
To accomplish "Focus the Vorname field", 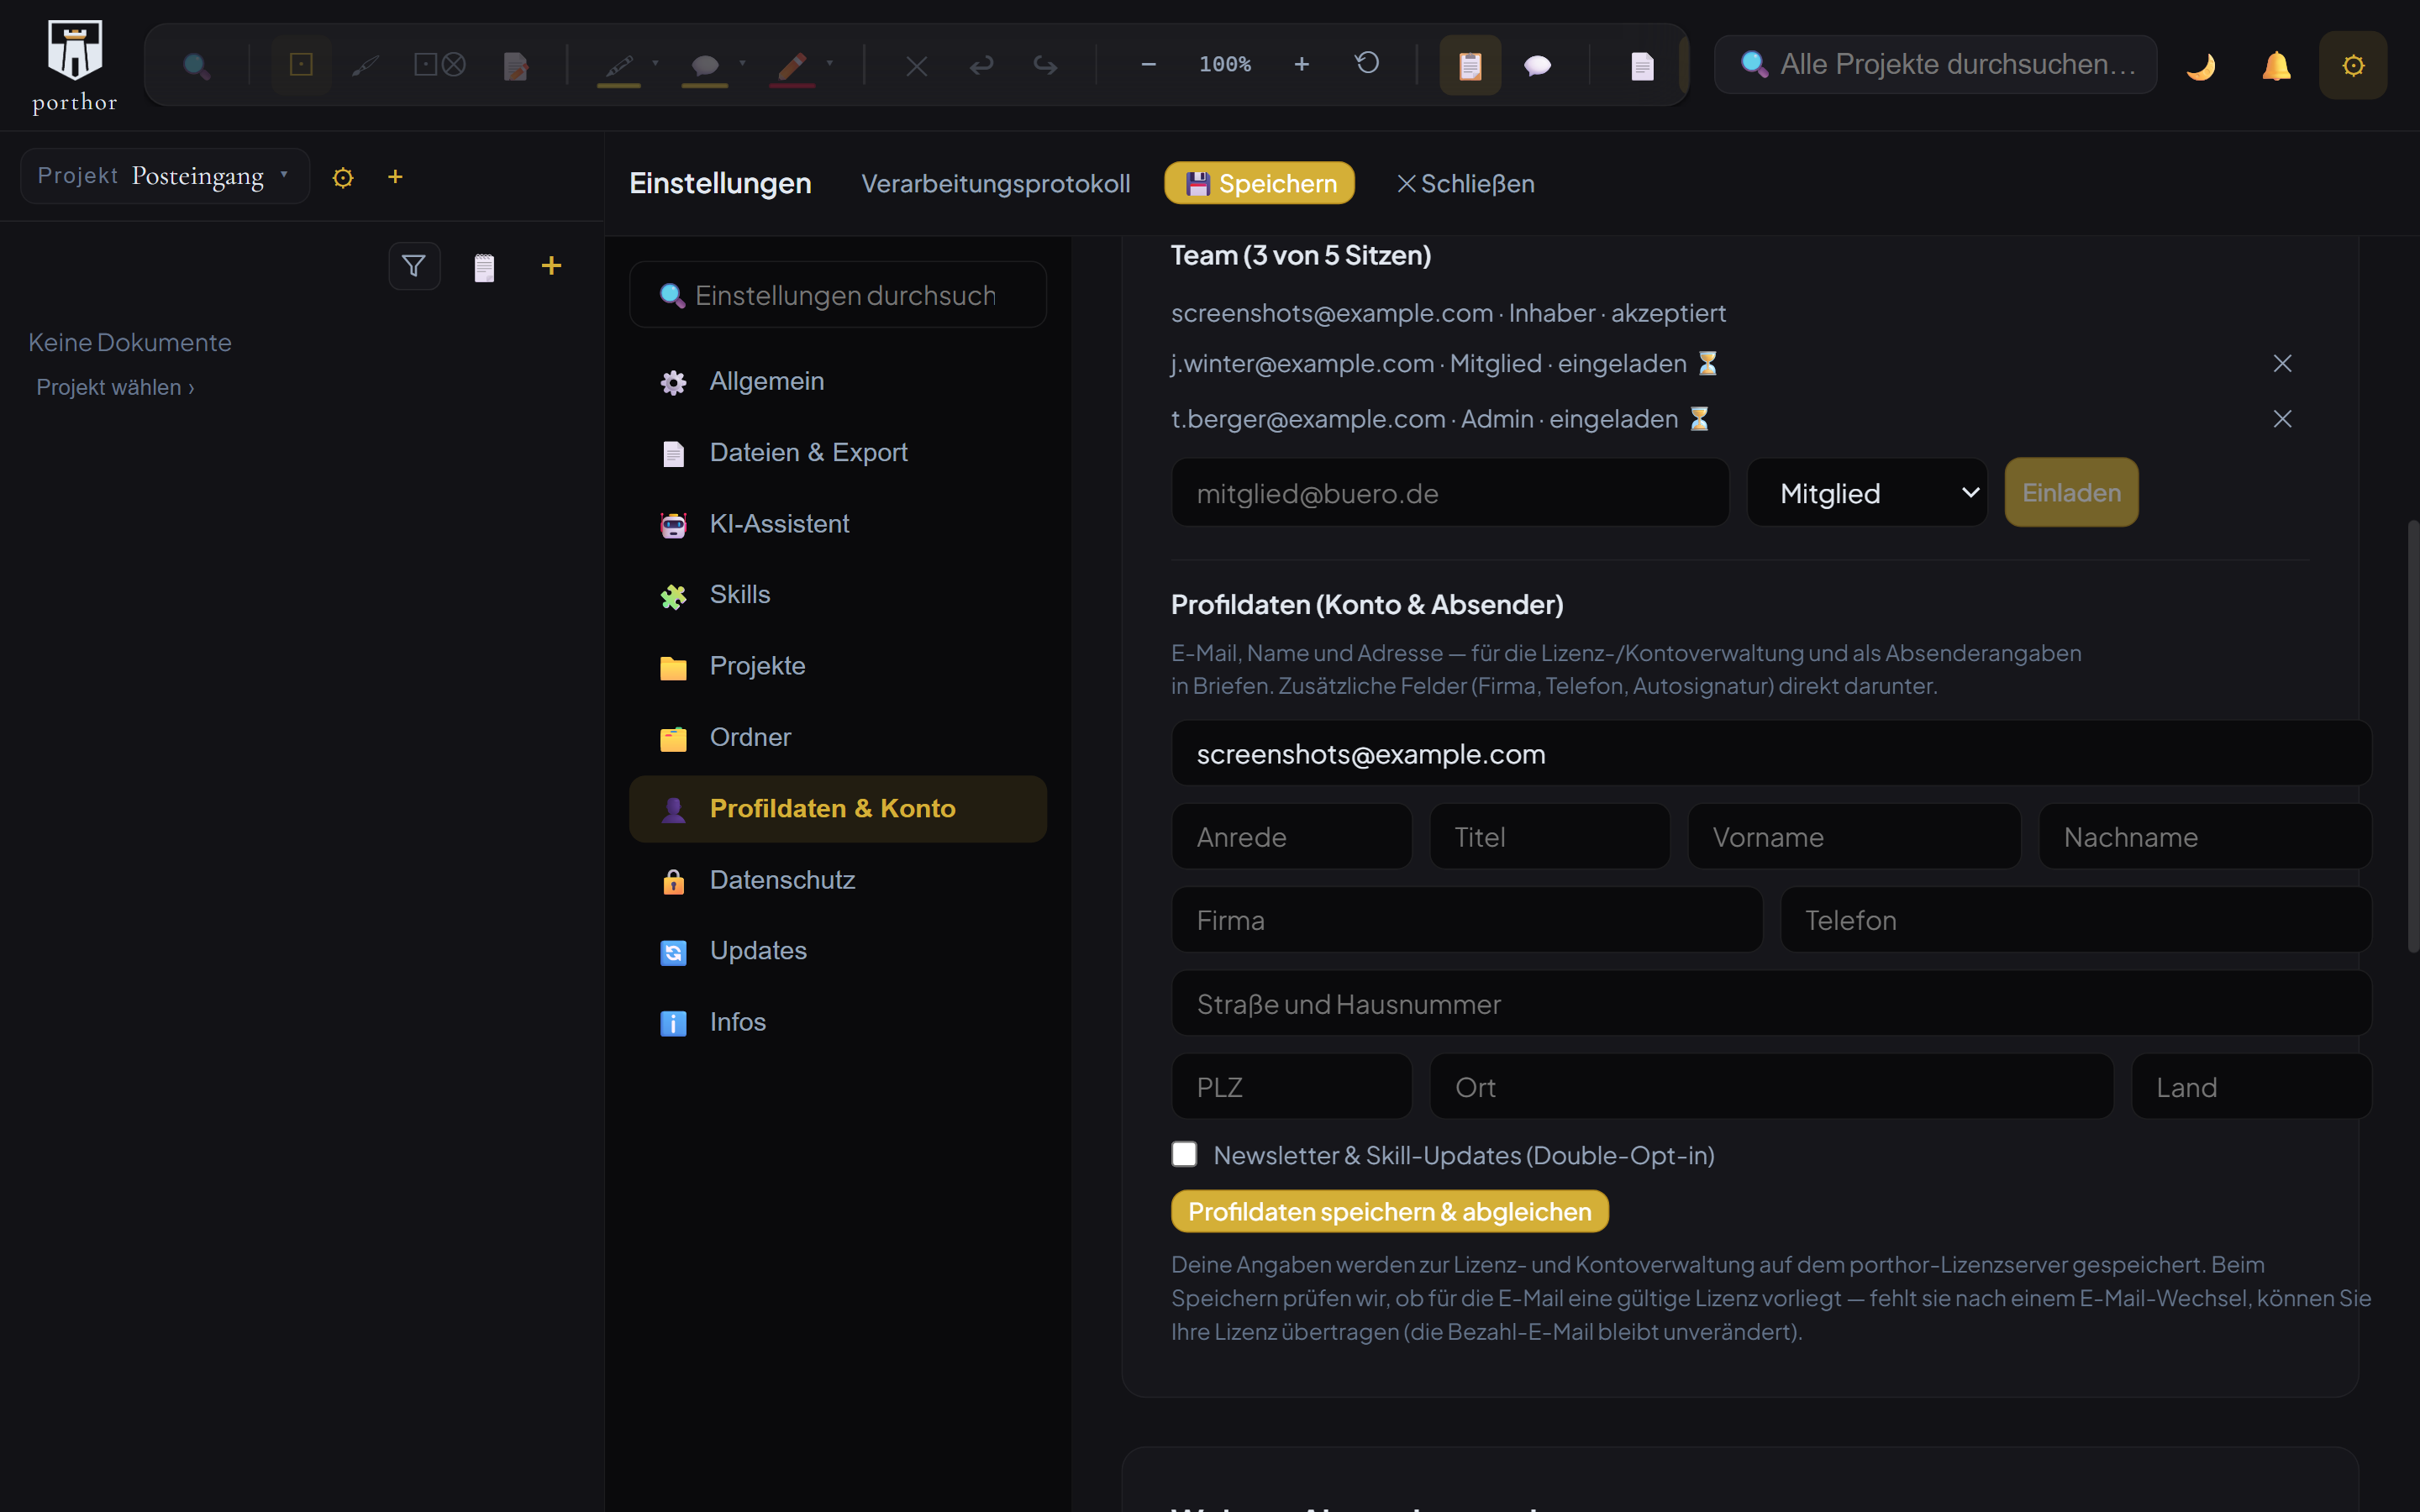I will [x=1854, y=837].
